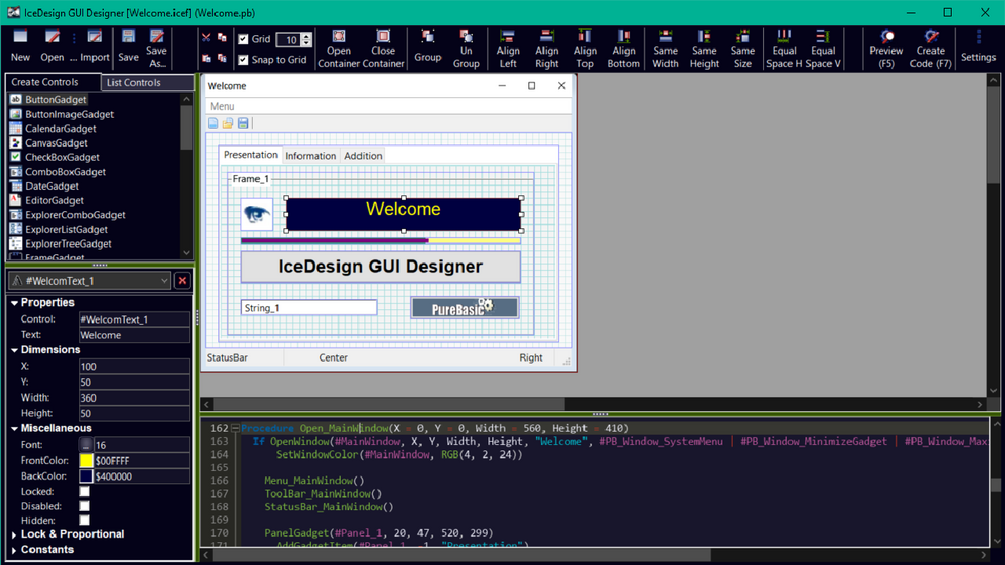Click the save disk icon in Welcome window toolbar

[x=243, y=123]
